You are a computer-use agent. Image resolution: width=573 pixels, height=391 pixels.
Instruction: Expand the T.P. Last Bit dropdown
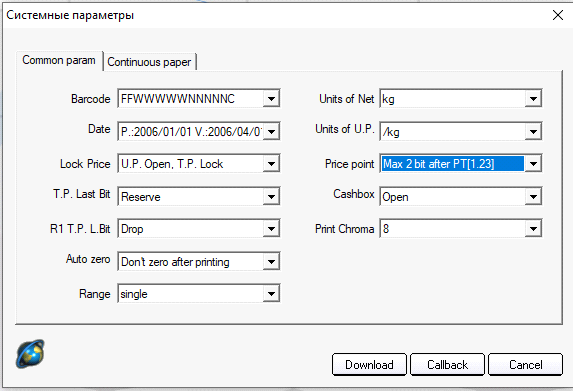click(271, 197)
